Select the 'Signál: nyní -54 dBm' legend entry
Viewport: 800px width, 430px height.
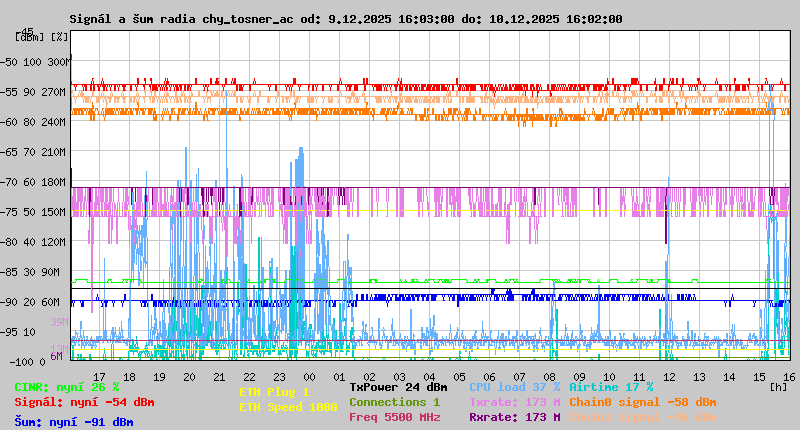[x=84, y=402]
